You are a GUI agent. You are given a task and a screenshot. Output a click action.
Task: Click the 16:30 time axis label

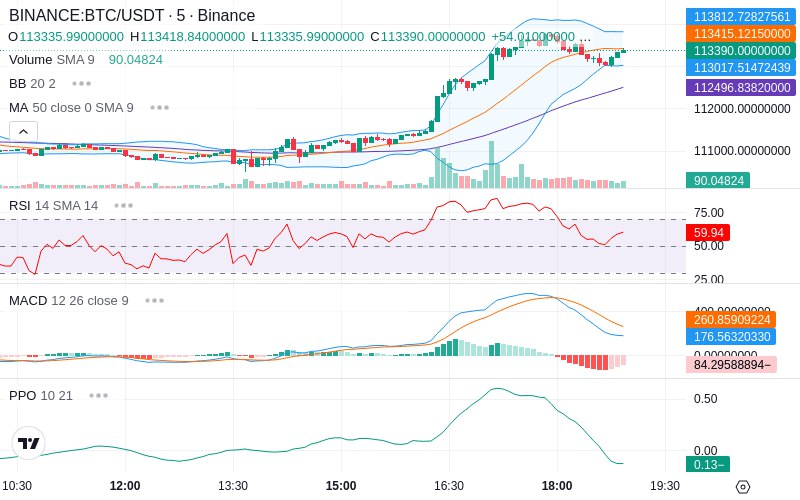(x=449, y=486)
